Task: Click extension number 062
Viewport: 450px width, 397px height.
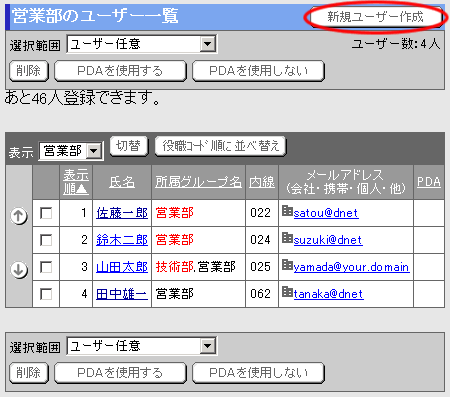Action: point(261,294)
